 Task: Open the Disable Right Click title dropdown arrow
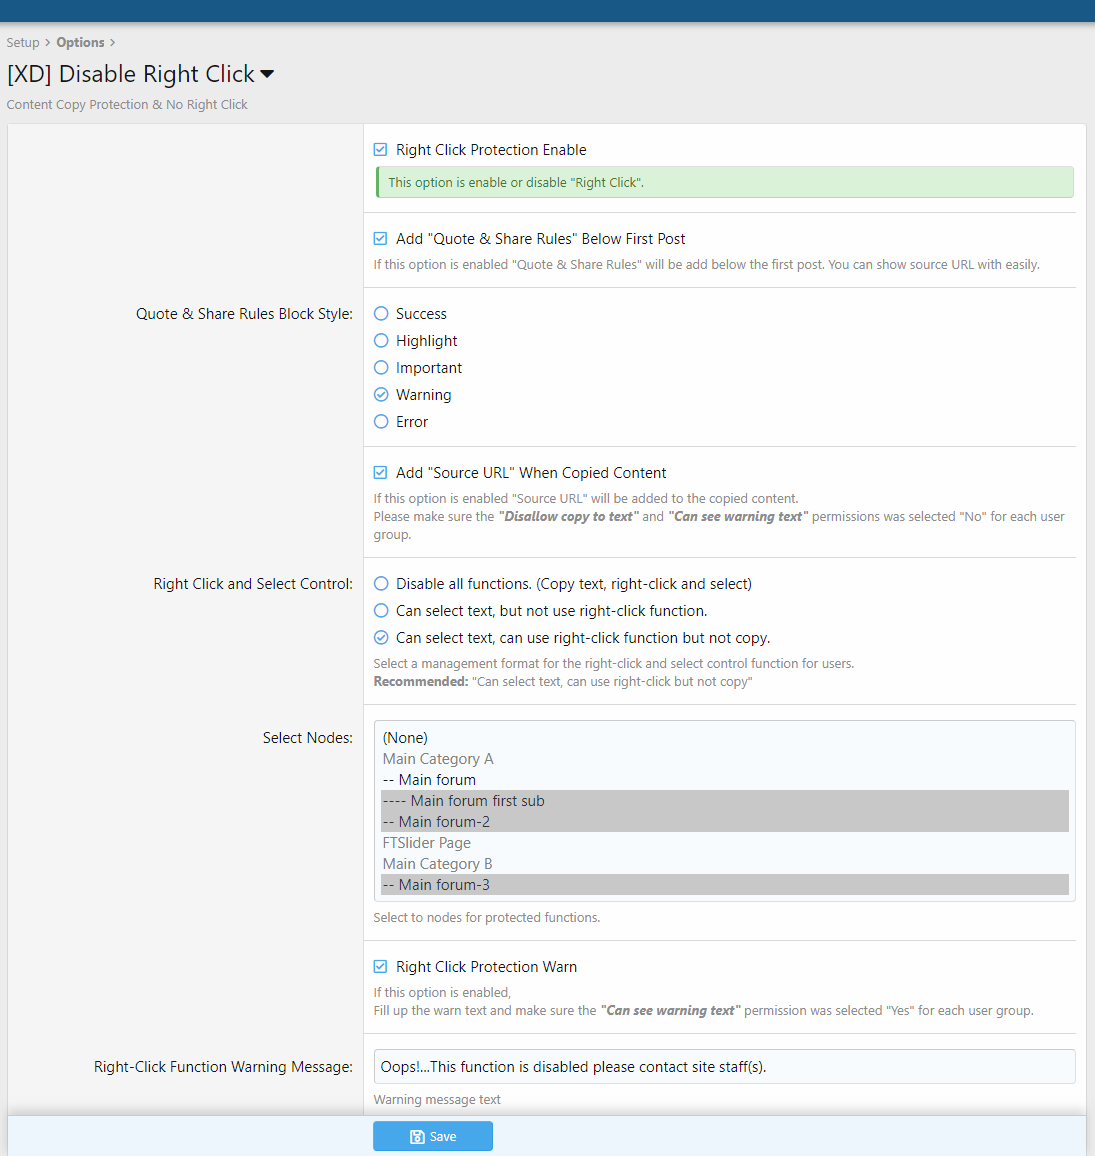pyautogui.click(x=267, y=75)
